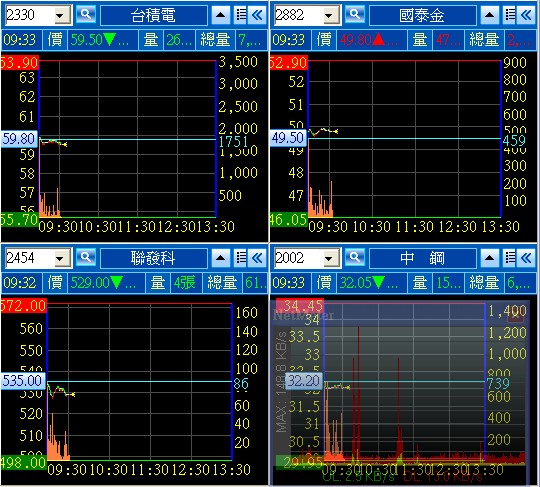Click the 32.20 reference price label
540x487 pixels.
click(304, 381)
